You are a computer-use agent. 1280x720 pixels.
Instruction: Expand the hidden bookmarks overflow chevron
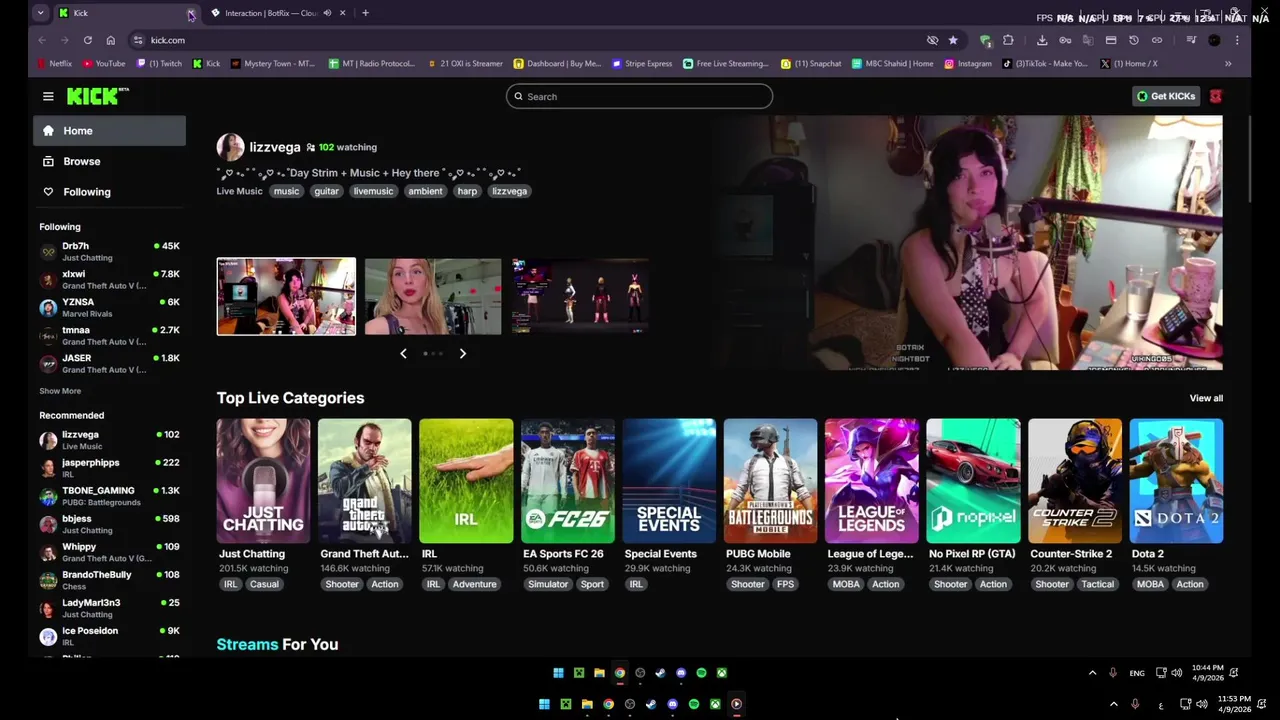[x=1228, y=63]
